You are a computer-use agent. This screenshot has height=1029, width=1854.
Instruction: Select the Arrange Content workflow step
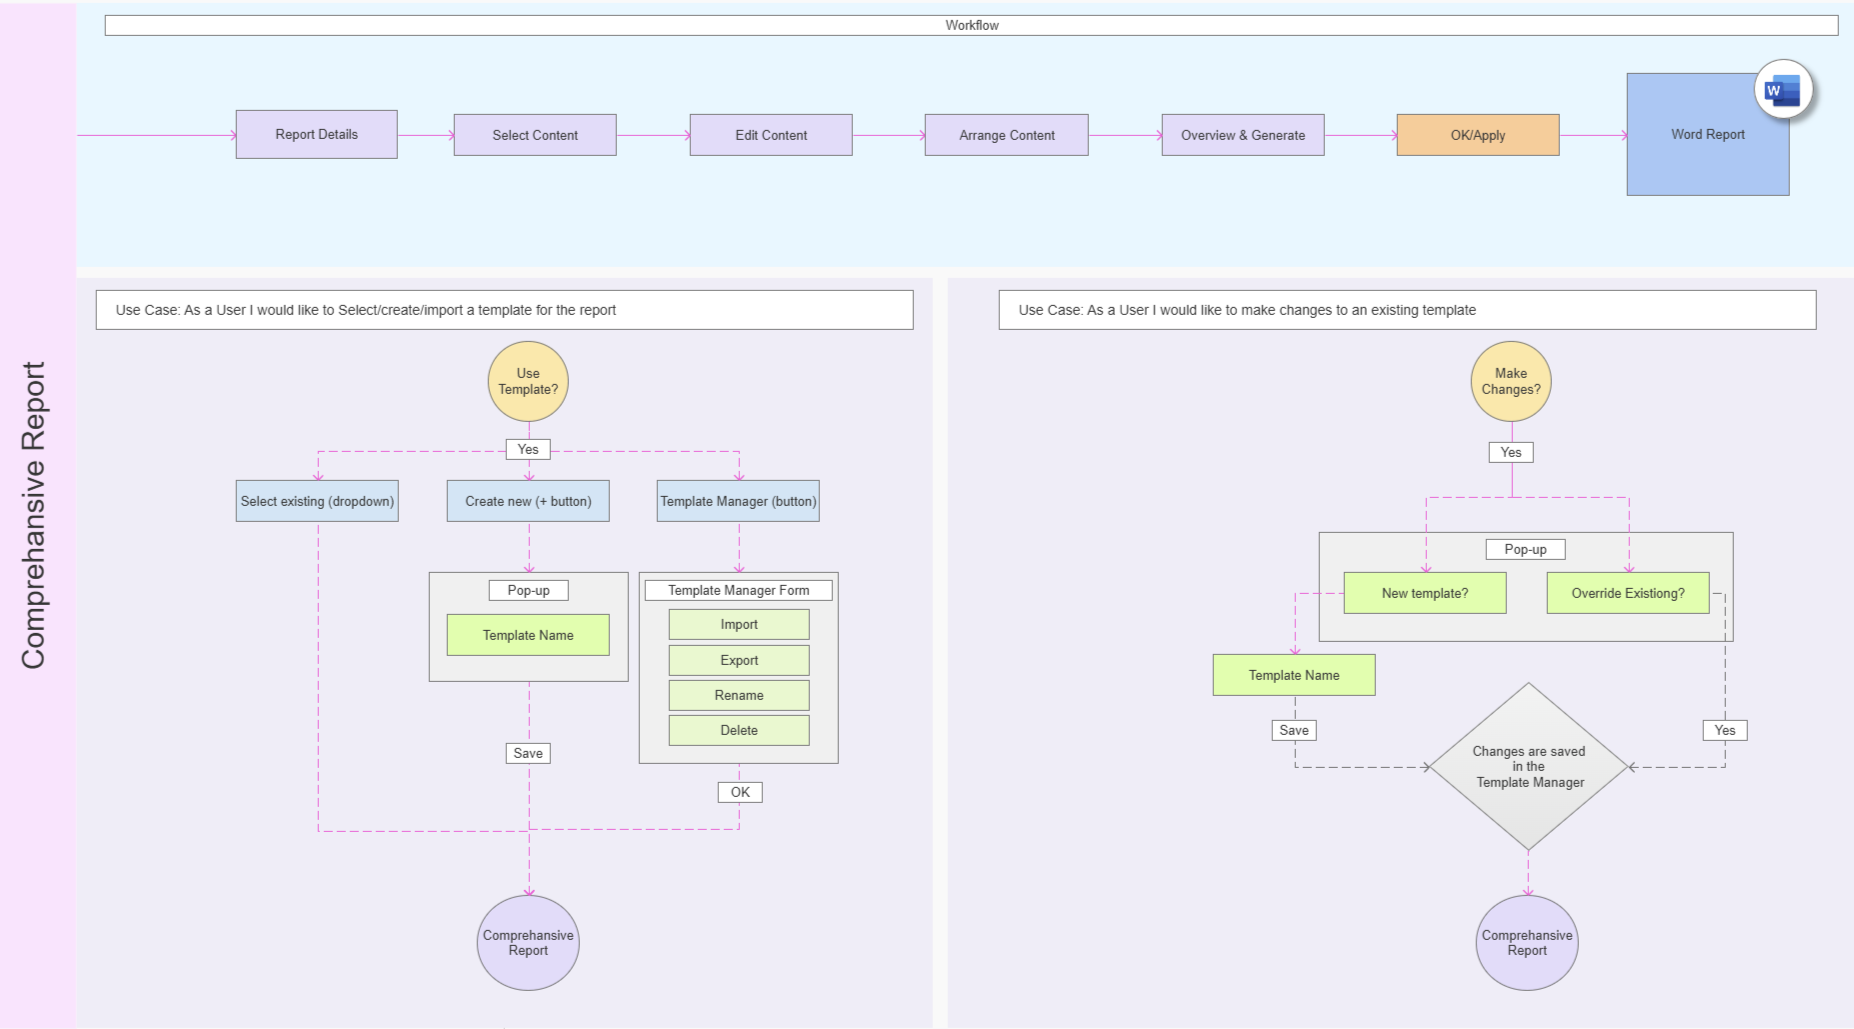click(x=1007, y=135)
